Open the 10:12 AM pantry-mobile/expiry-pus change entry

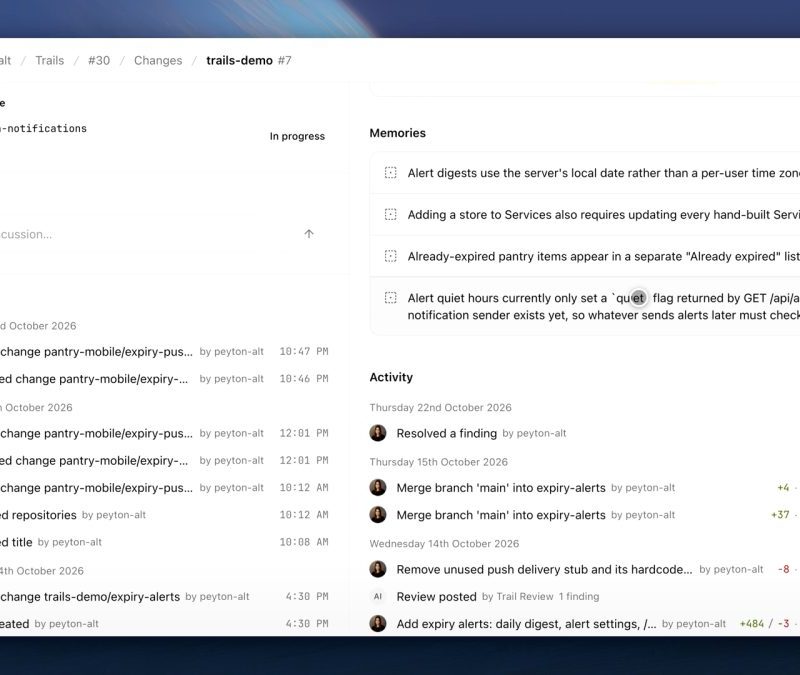(x=96, y=488)
